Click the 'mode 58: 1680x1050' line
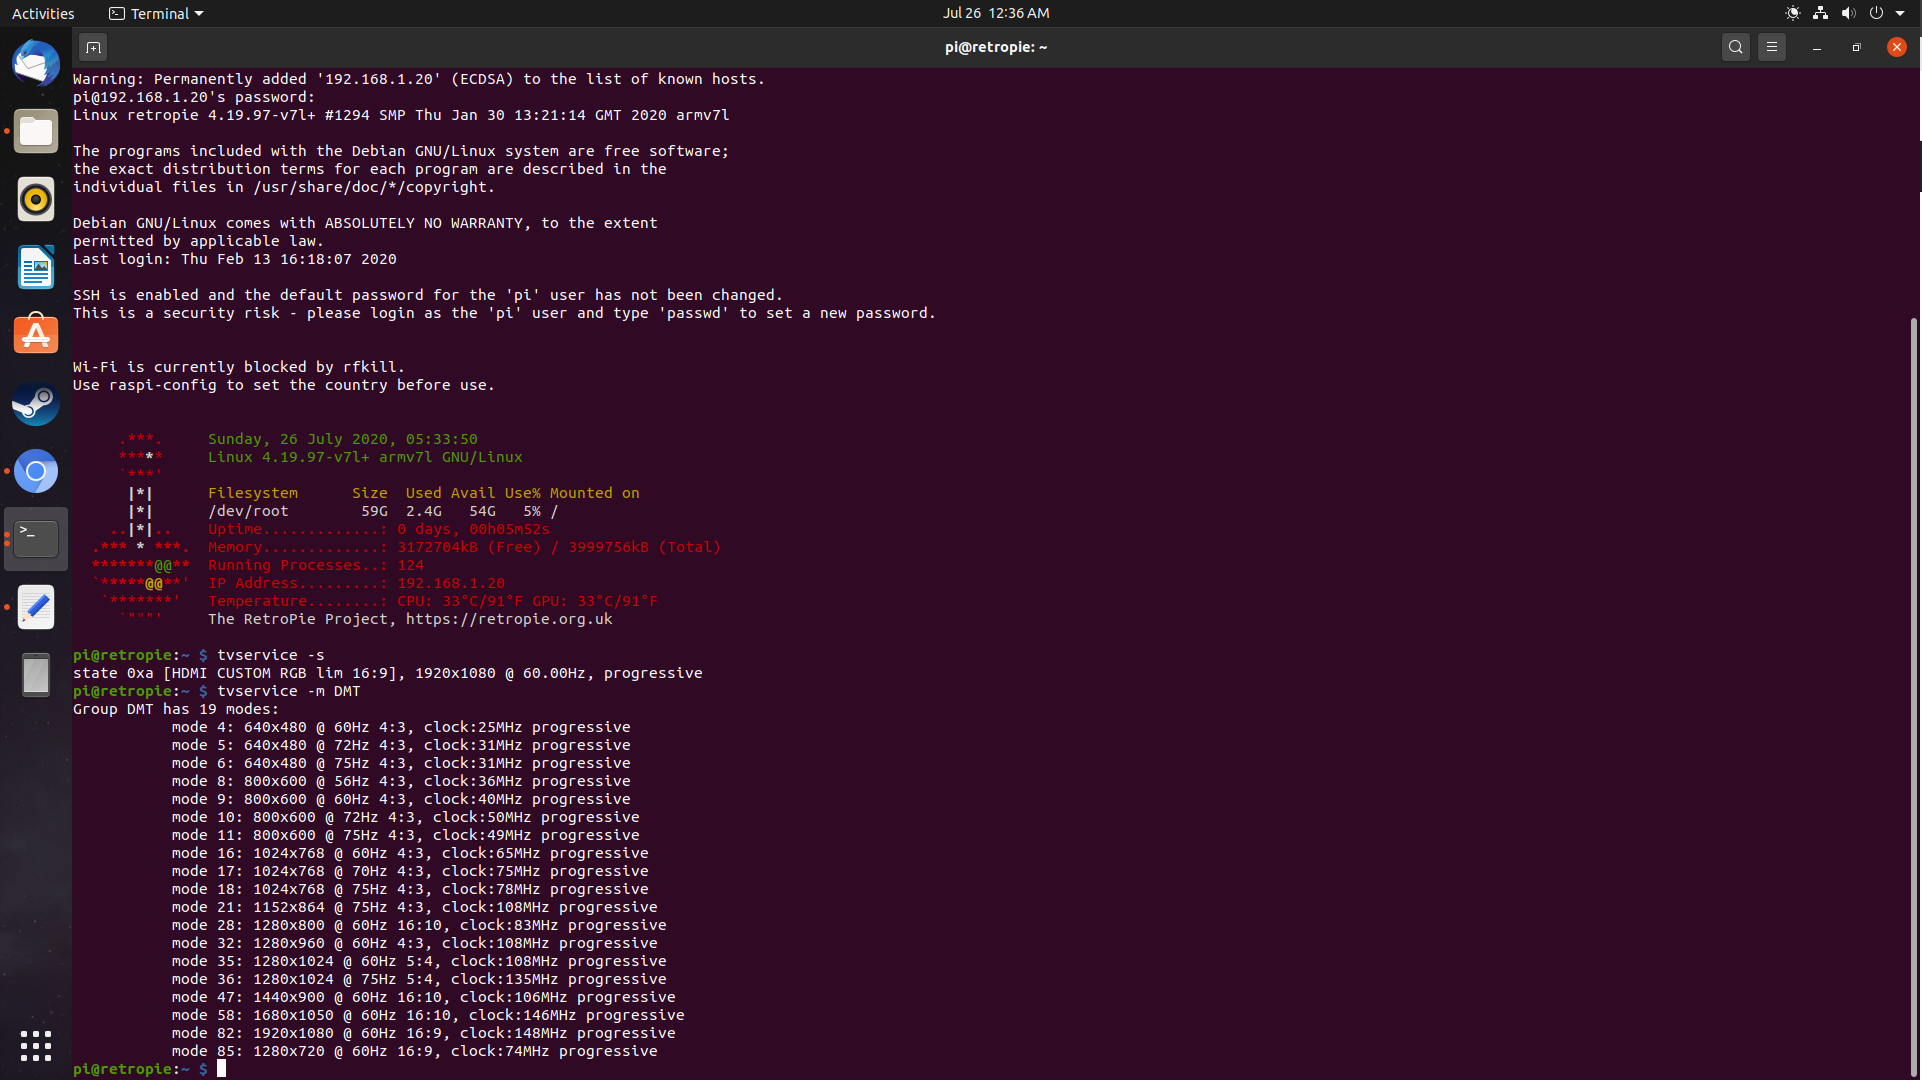 coord(428,1015)
